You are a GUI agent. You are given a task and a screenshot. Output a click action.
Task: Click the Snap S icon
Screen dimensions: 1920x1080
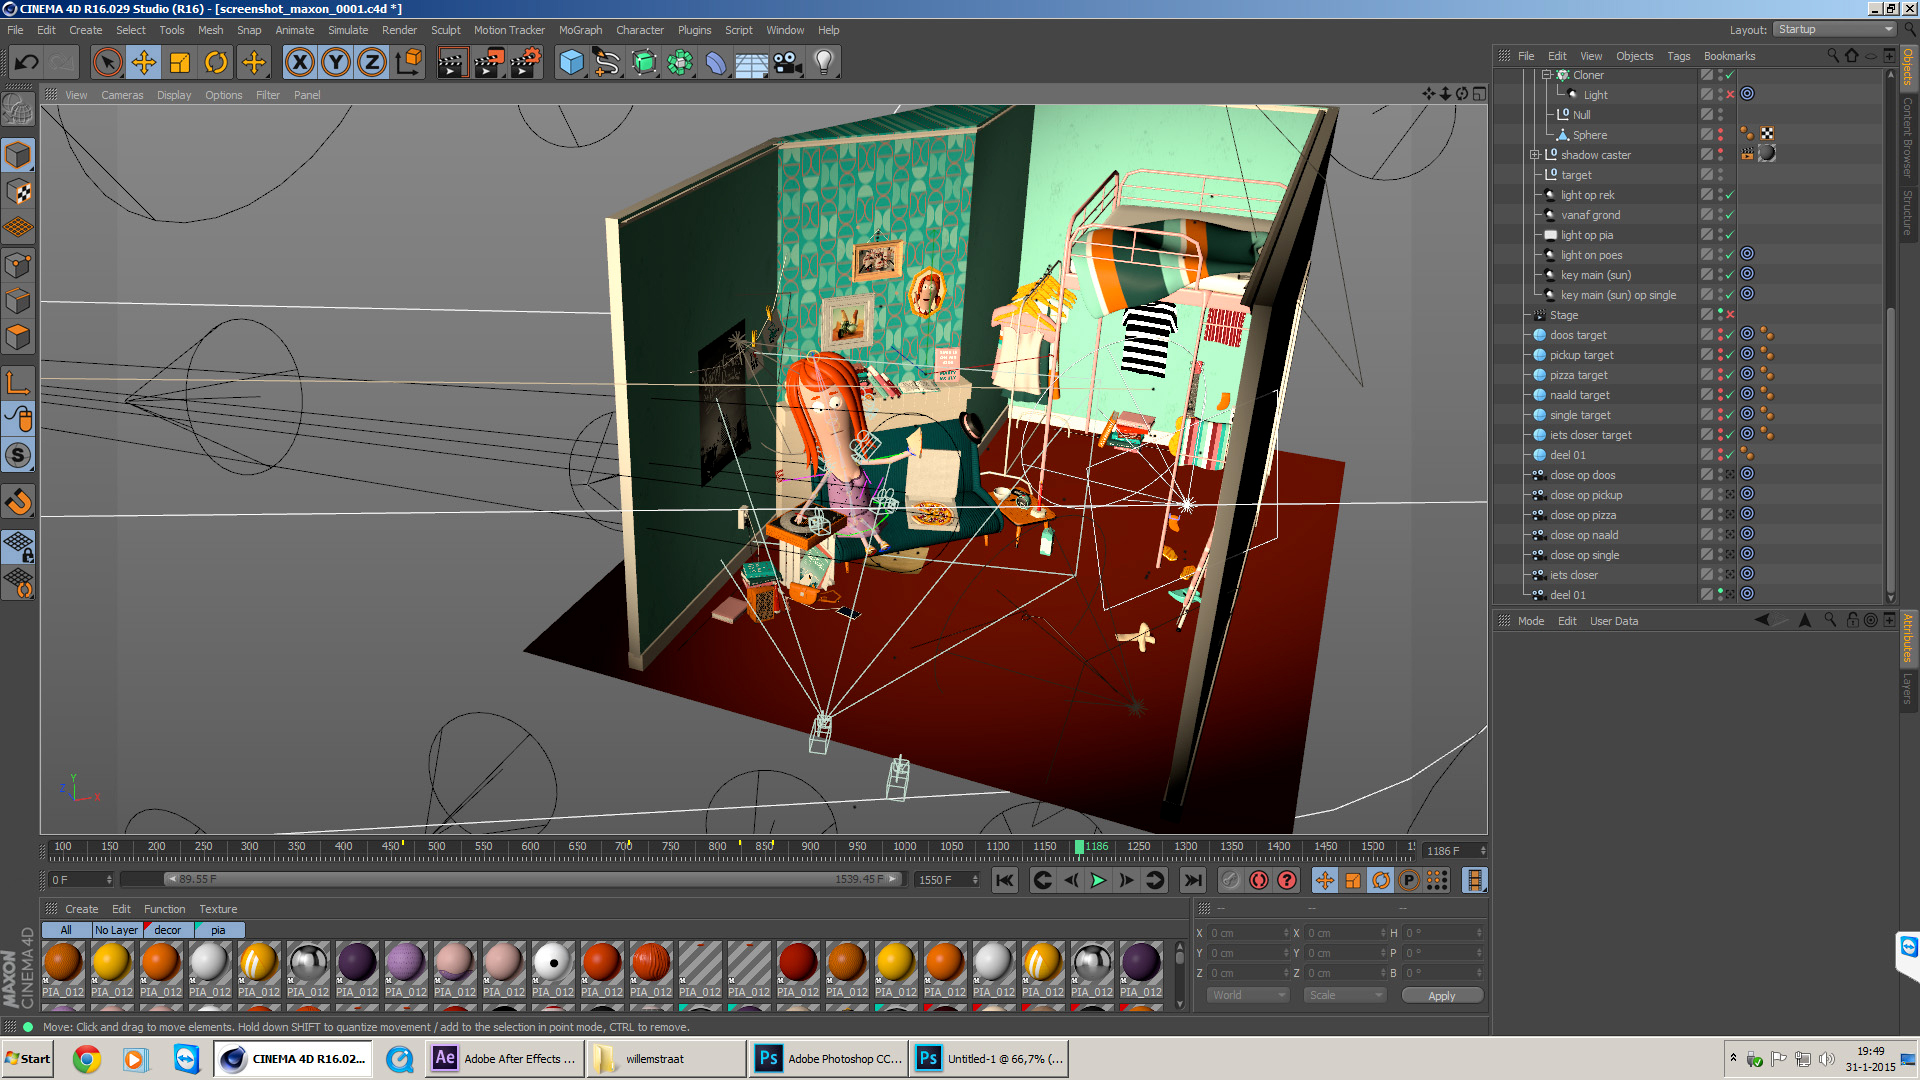point(18,456)
